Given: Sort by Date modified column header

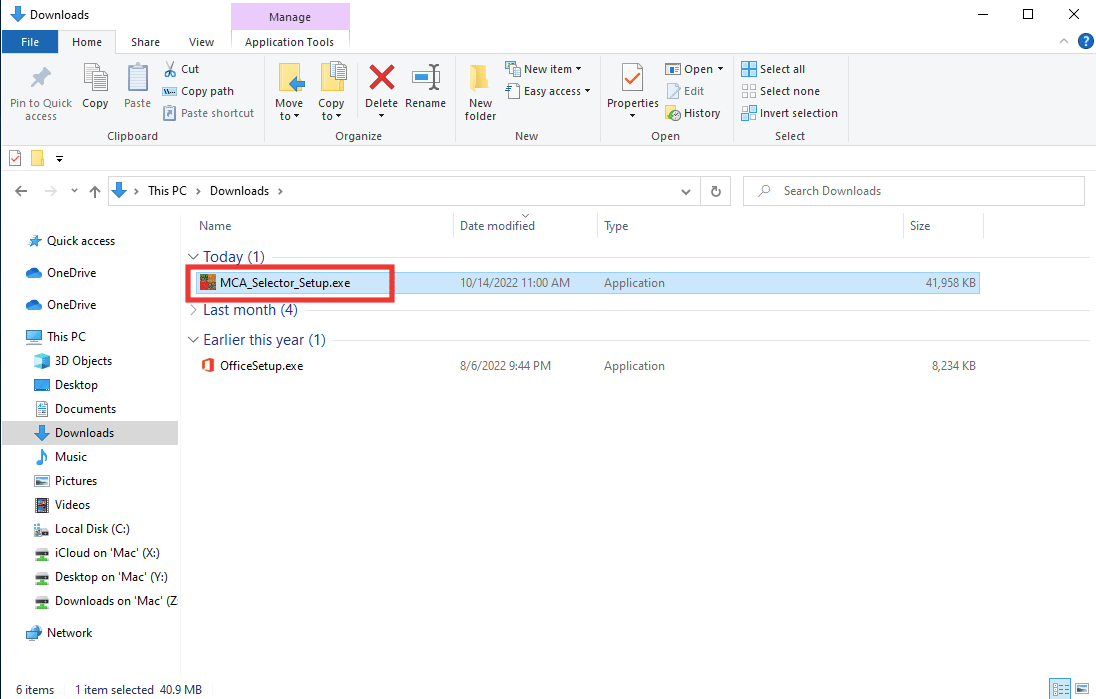Looking at the screenshot, I should click(497, 226).
